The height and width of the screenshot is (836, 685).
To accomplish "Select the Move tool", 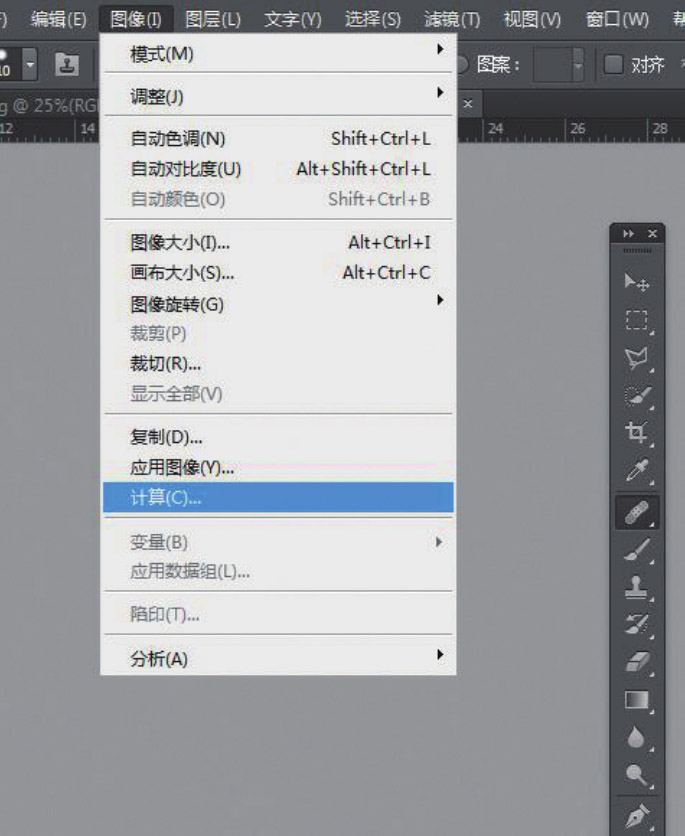I will [x=636, y=284].
